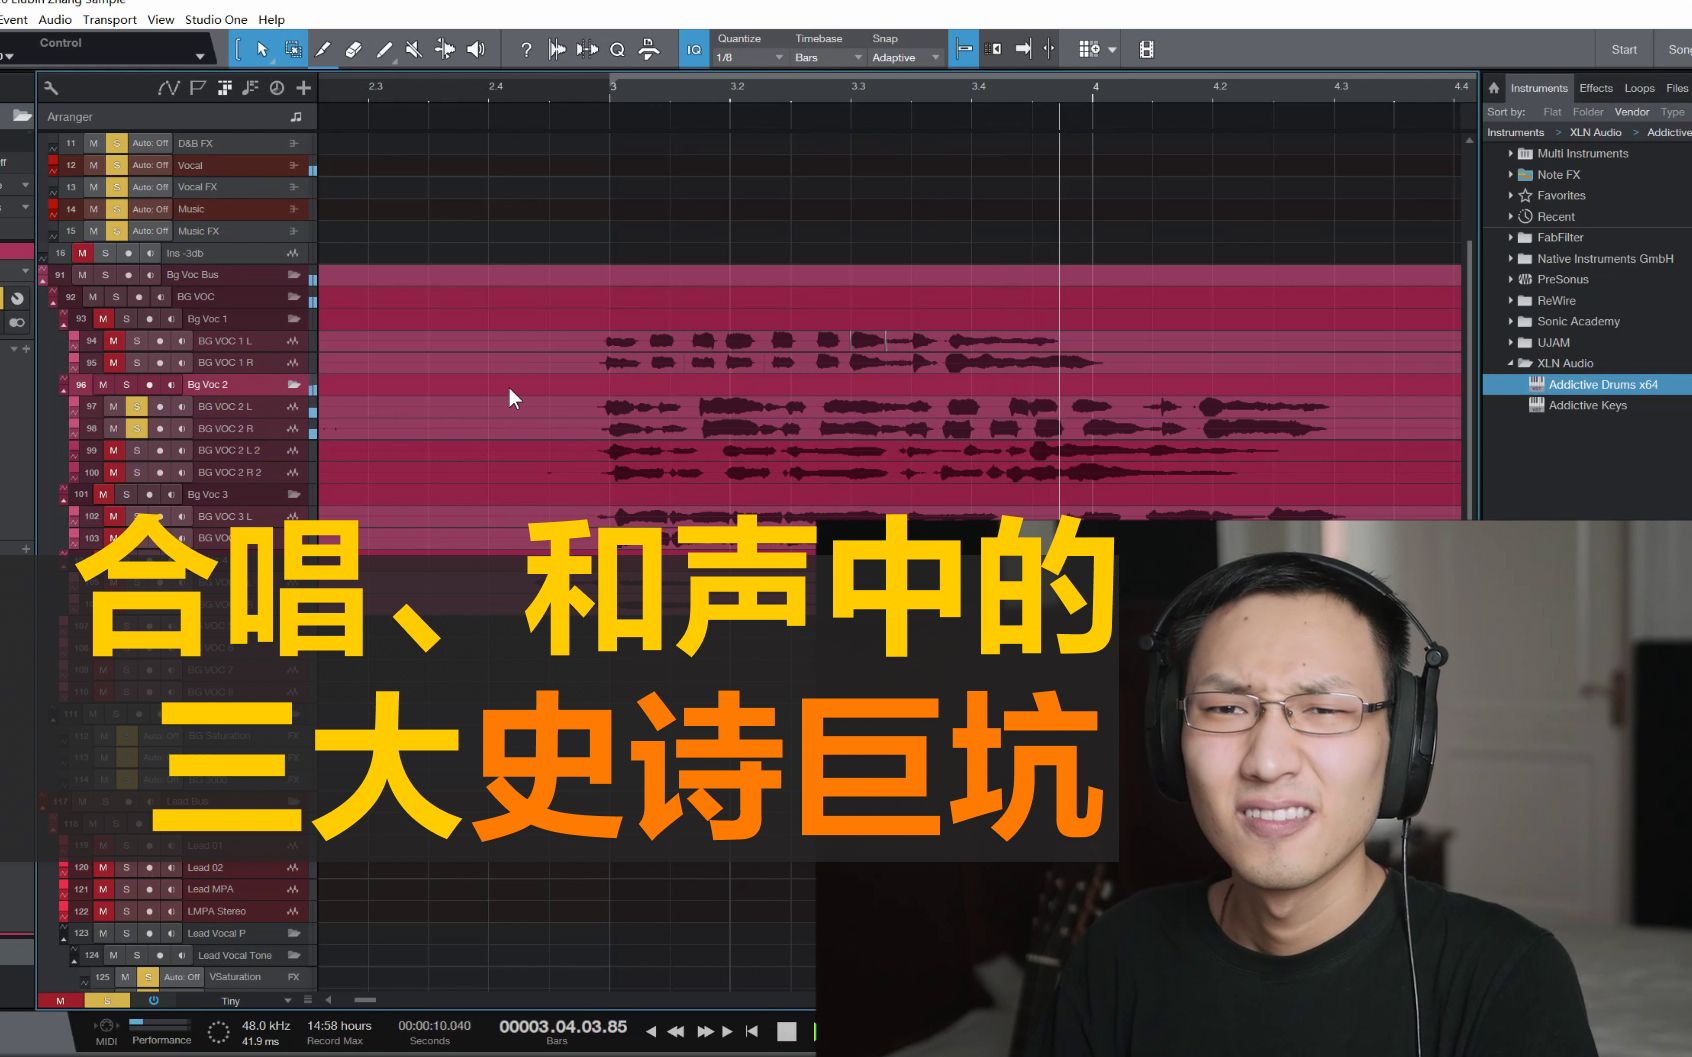Open the Help menu
This screenshot has width=1692, height=1057.
pos(271,19)
